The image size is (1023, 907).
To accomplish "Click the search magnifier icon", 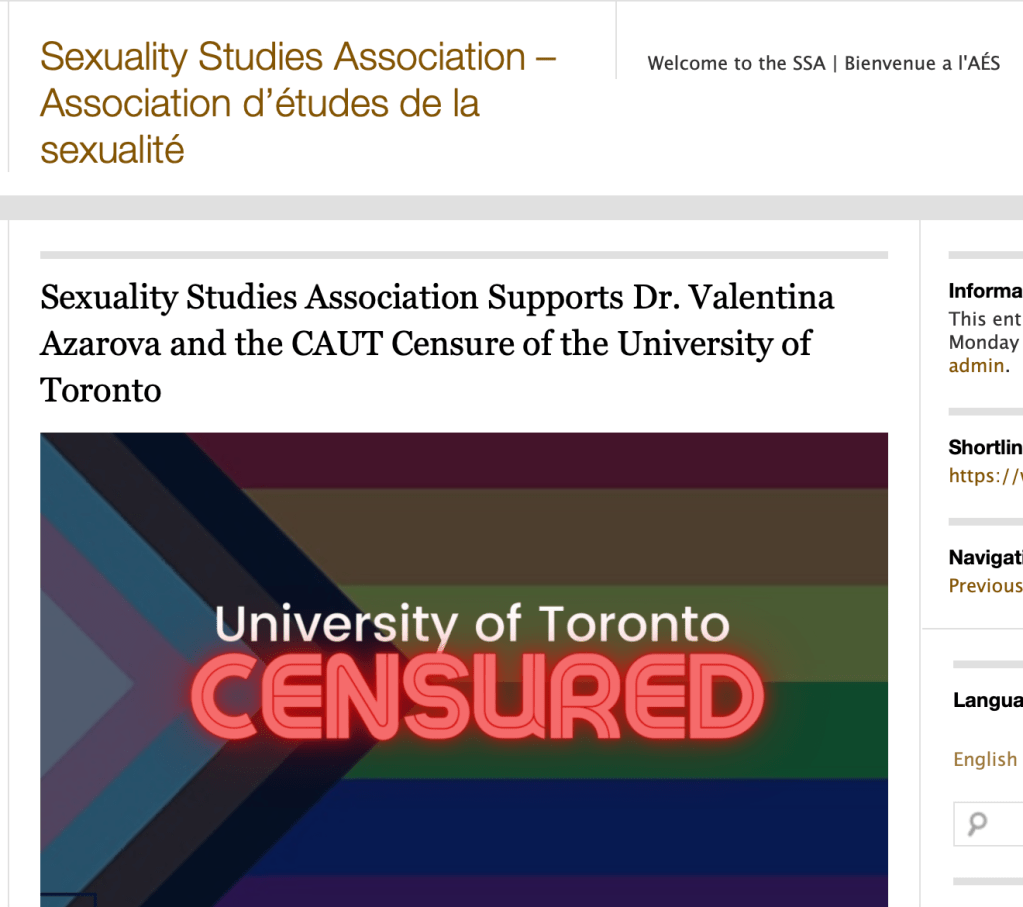I will [977, 824].
